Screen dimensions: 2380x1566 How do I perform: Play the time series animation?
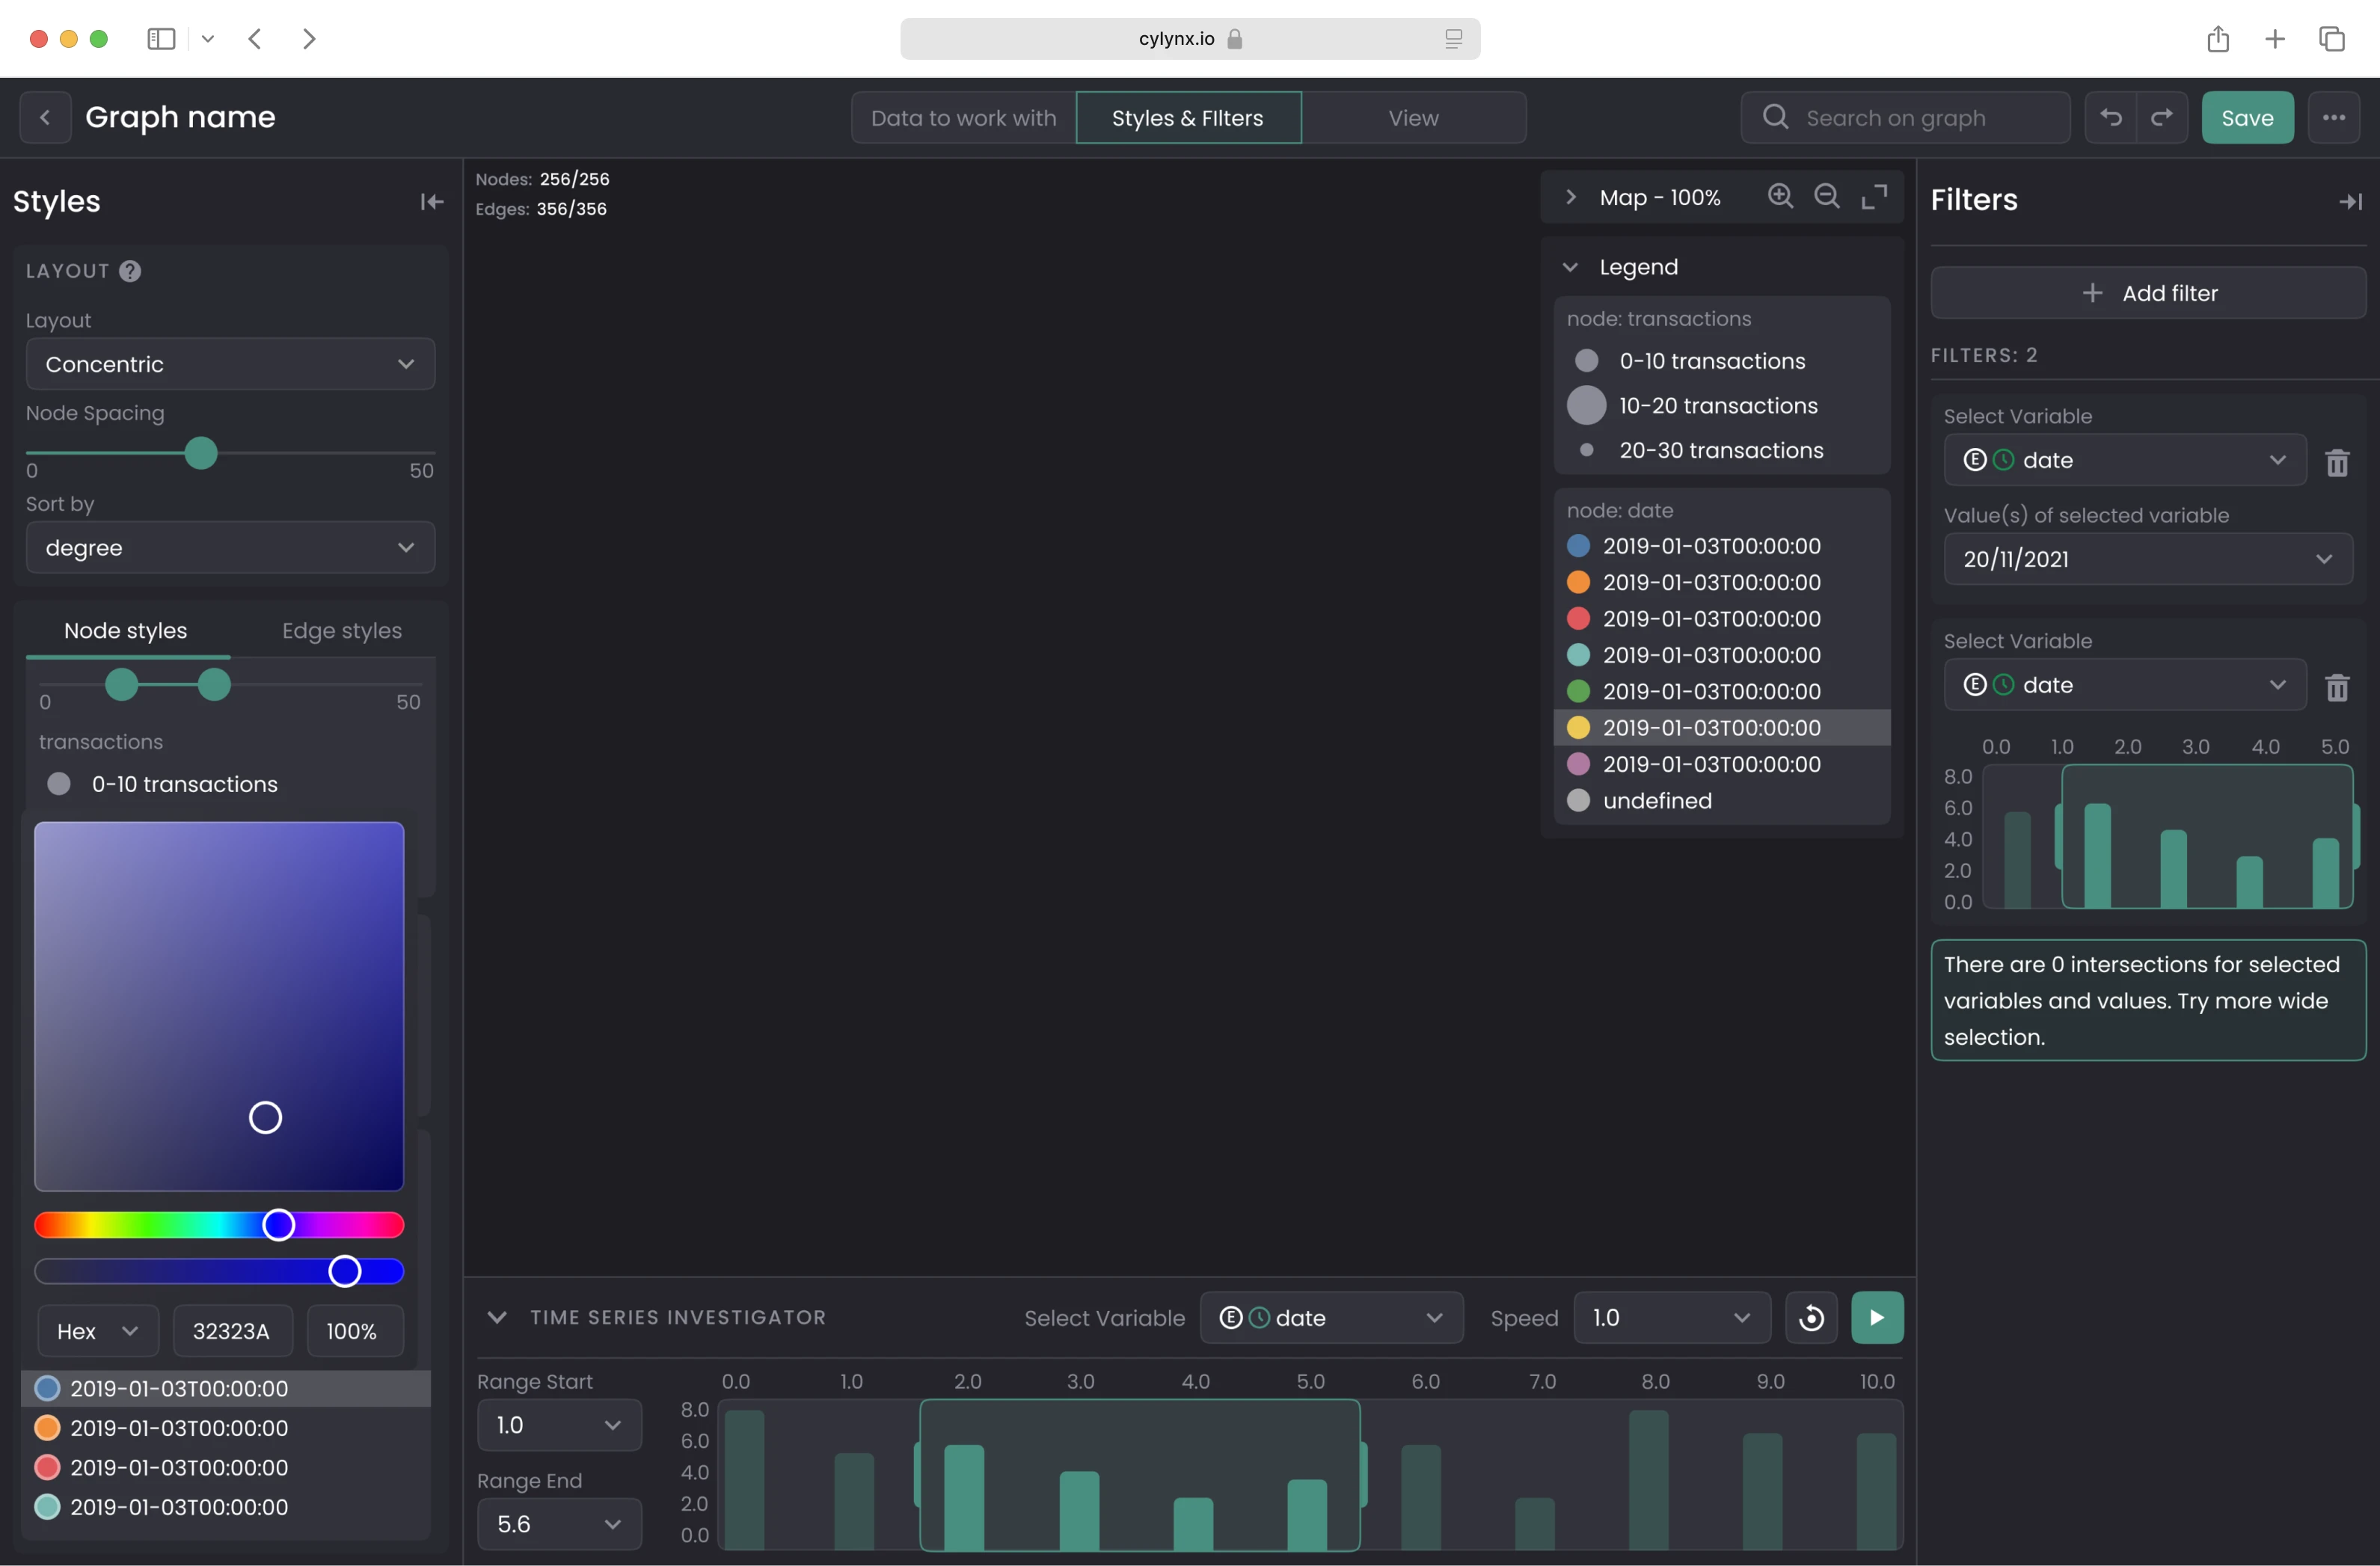tap(1877, 1318)
